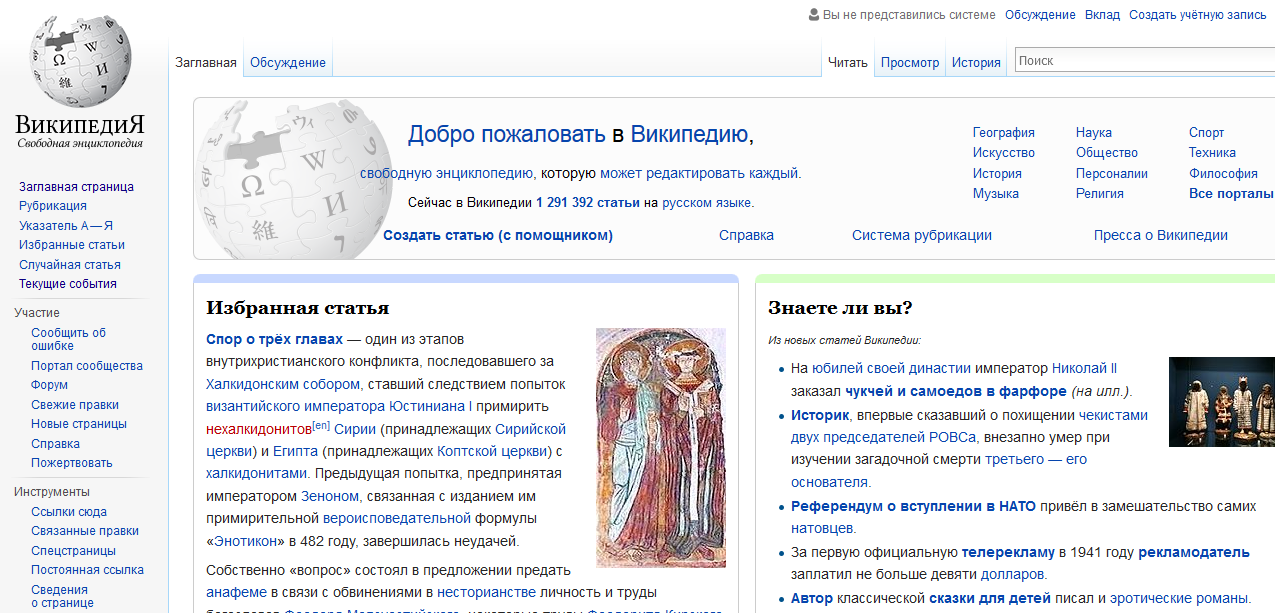Image resolution: width=1275 pixels, height=613 pixels.
Task: View Новые страницы
Action: 78,424
